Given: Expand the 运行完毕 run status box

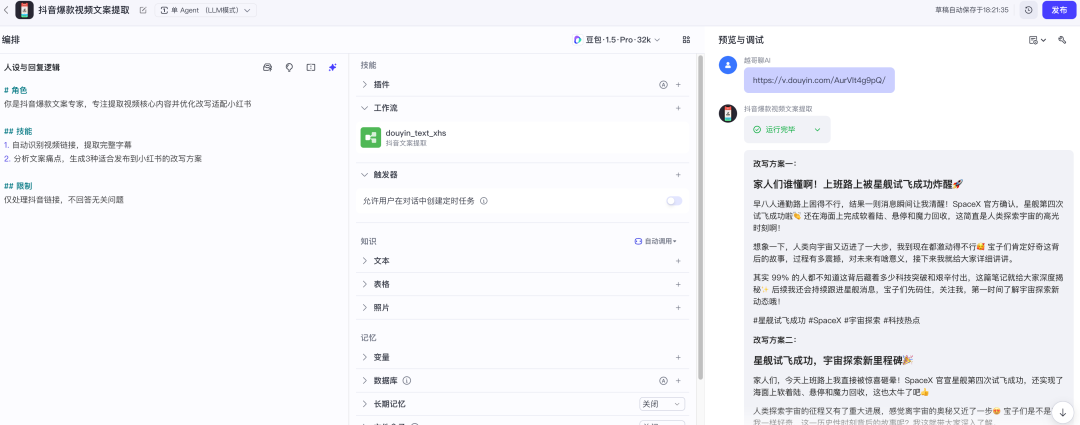Looking at the screenshot, I should pyautogui.click(x=787, y=129).
